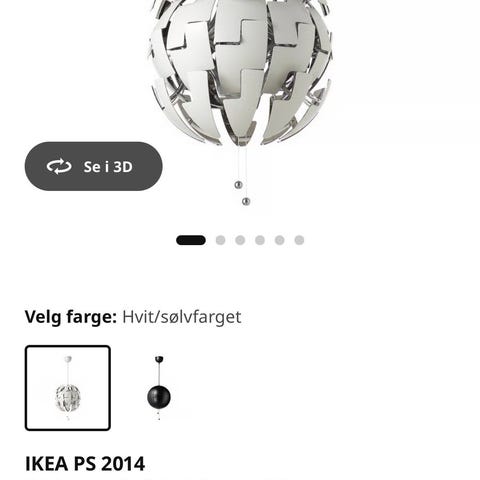Select the active first image pill indicator
This screenshot has height=480, width=480.
[191, 240]
